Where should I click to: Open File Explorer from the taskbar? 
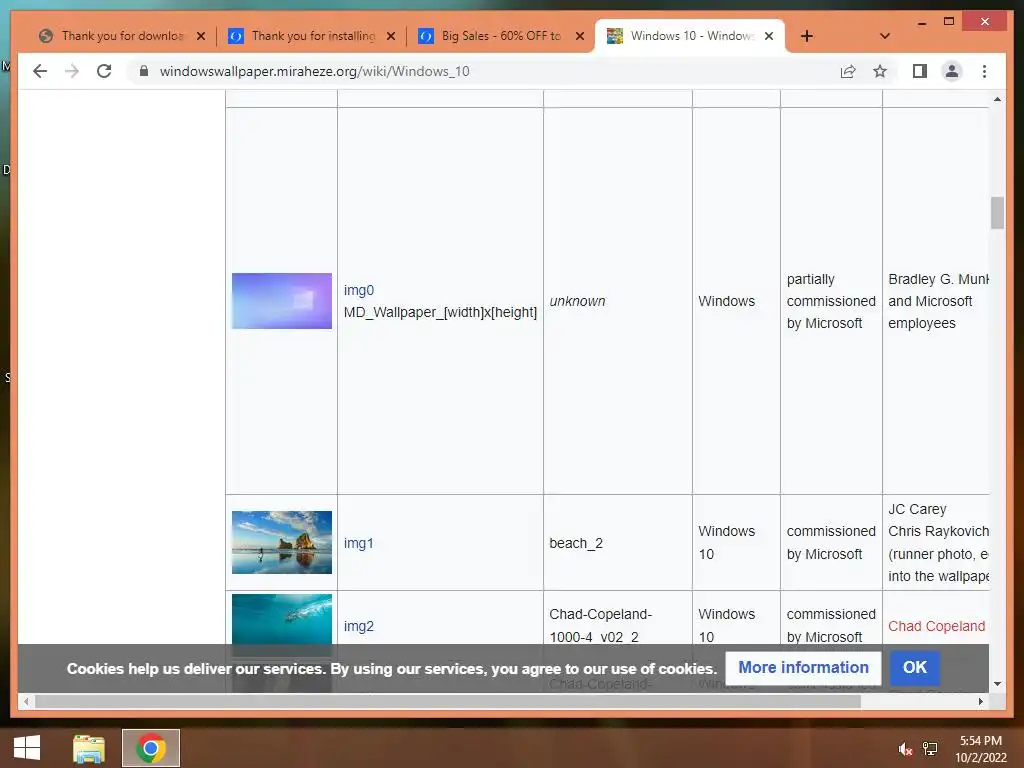[89, 748]
